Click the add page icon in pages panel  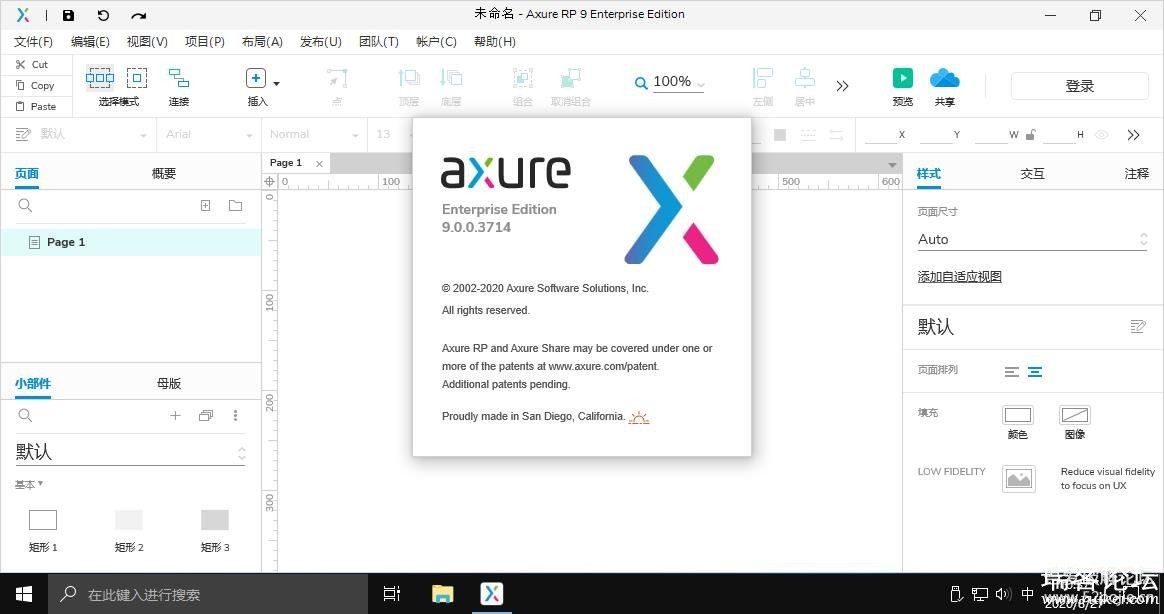point(206,206)
